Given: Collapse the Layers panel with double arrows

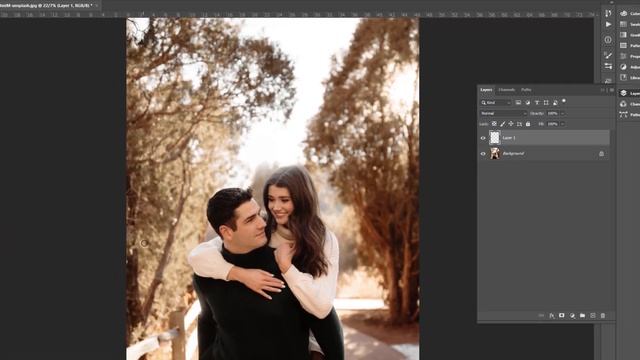Looking at the screenshot, I should (x=603, y=90).
